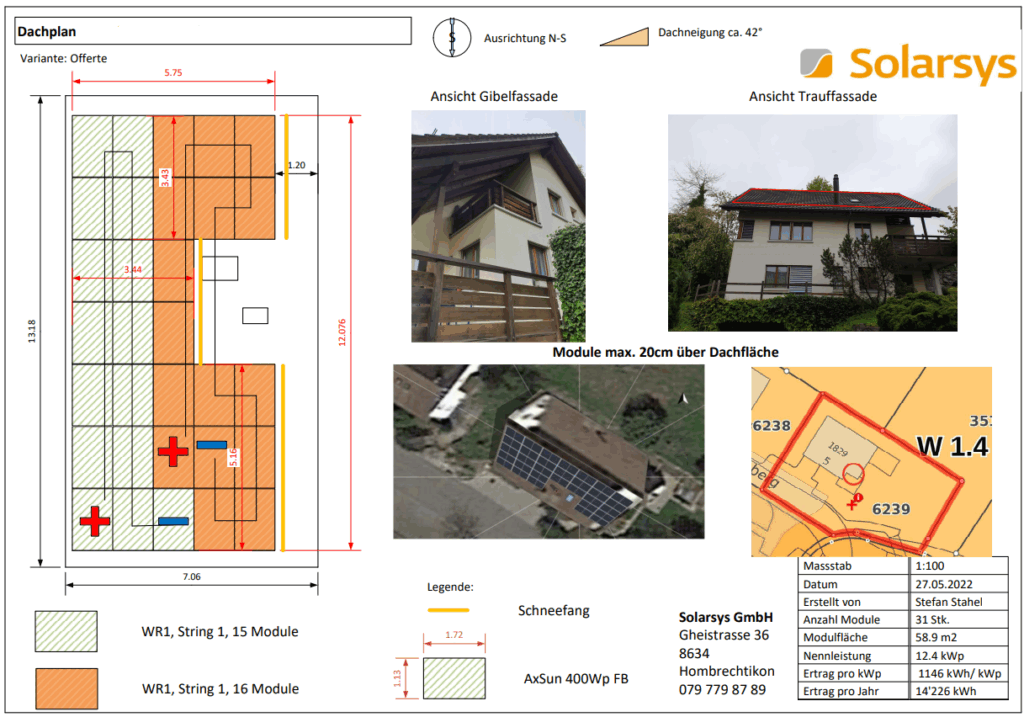The image size is (1024, 717).
Task: Select the 'Legende:' heading
Action: pos(450,587)
